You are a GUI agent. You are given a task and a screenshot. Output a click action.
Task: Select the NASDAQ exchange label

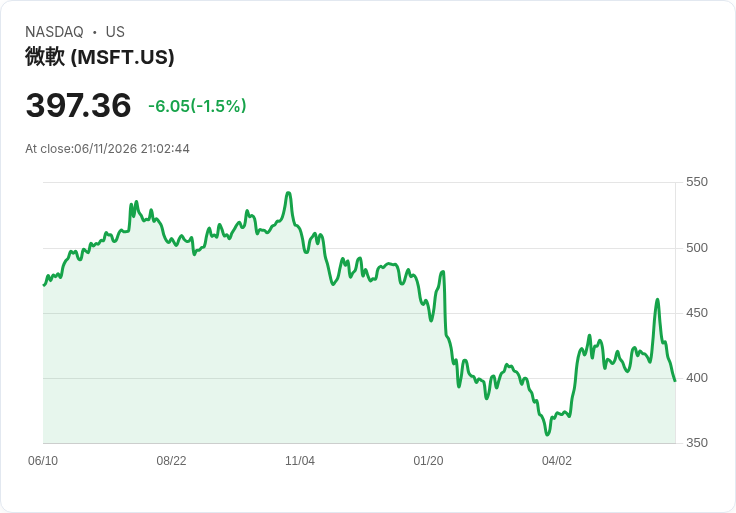click(x=54, y=32)
